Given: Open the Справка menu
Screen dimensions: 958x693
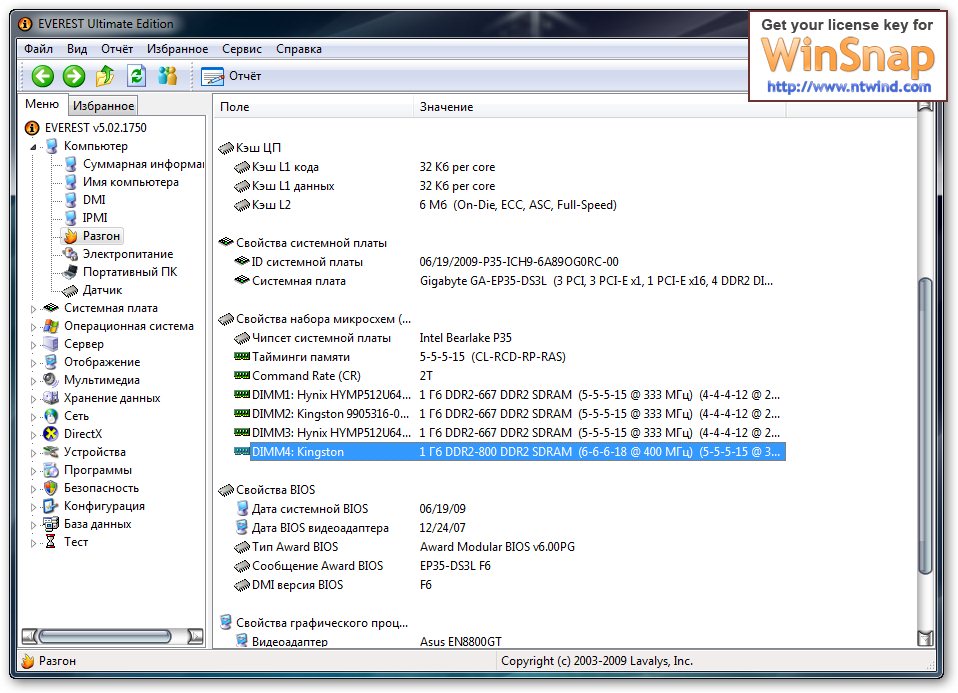Looking at the screenshot, I should [299, 49].
